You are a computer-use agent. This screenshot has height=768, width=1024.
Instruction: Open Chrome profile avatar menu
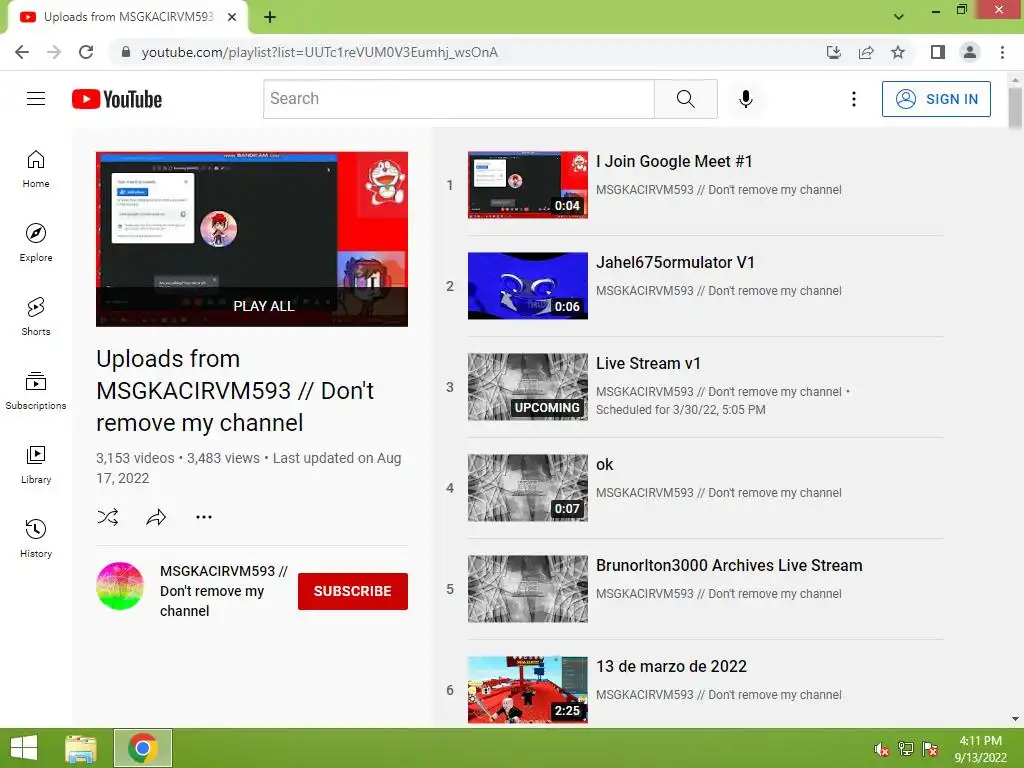tap(970, 52)
